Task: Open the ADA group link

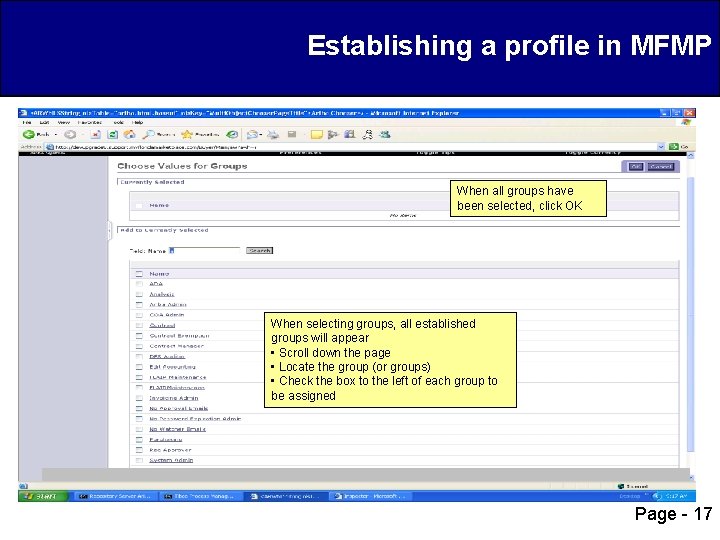Action: 156,284
